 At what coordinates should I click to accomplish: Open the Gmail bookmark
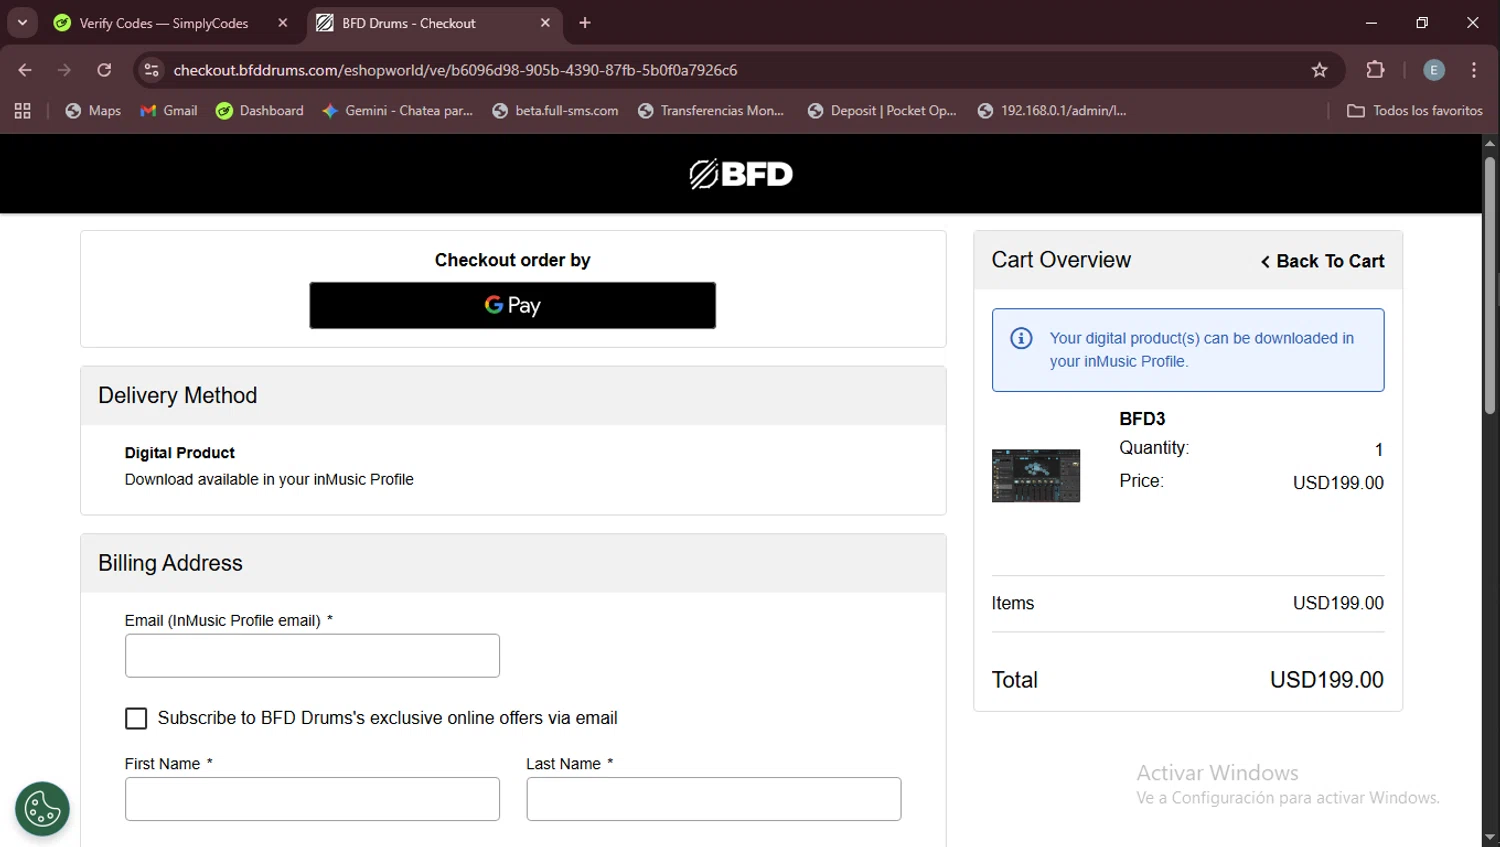[x=169, y=111]
